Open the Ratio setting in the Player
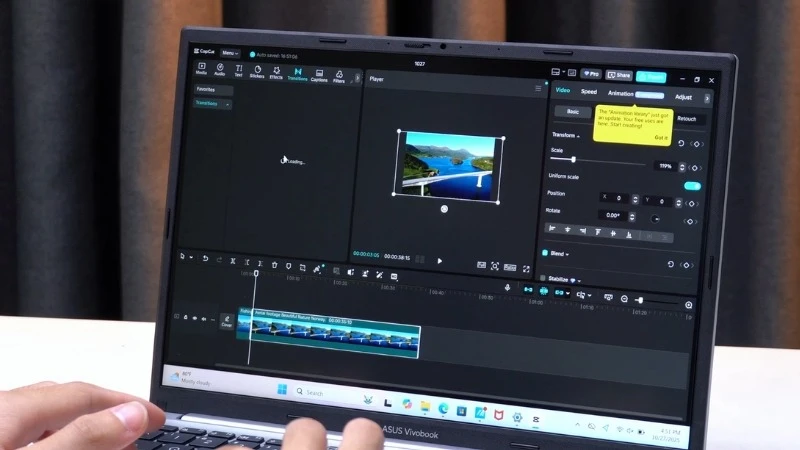The height and width of the screenshot is (450, 800). pos(510,267)
